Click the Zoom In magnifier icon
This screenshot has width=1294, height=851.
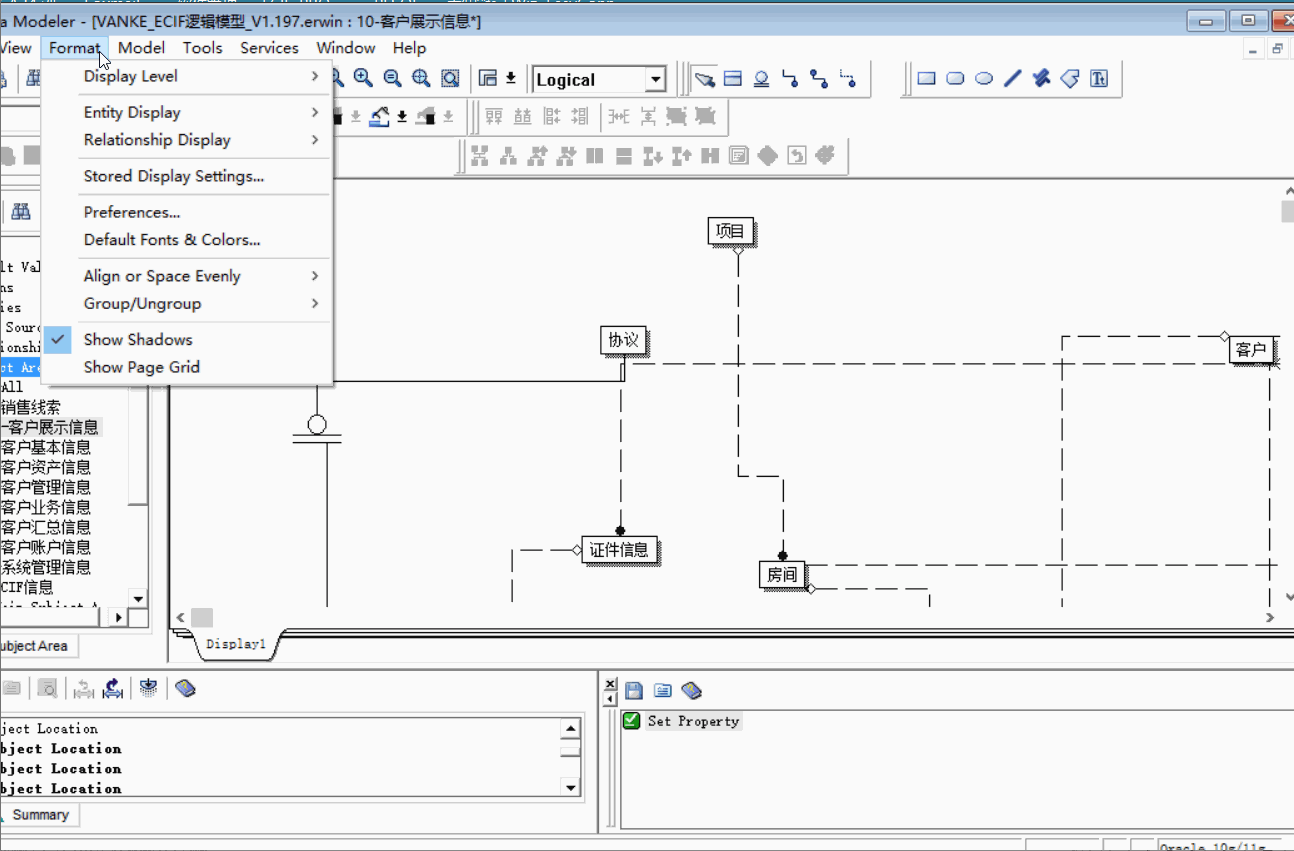(363, 78)
